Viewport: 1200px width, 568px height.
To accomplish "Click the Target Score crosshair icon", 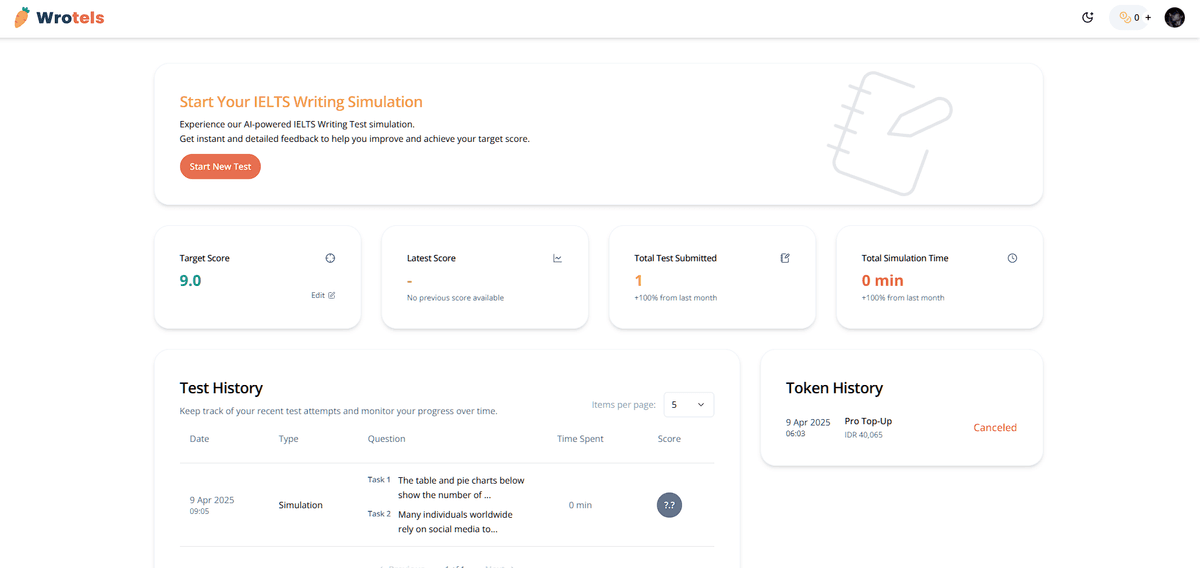I will (x=330, y=258).
